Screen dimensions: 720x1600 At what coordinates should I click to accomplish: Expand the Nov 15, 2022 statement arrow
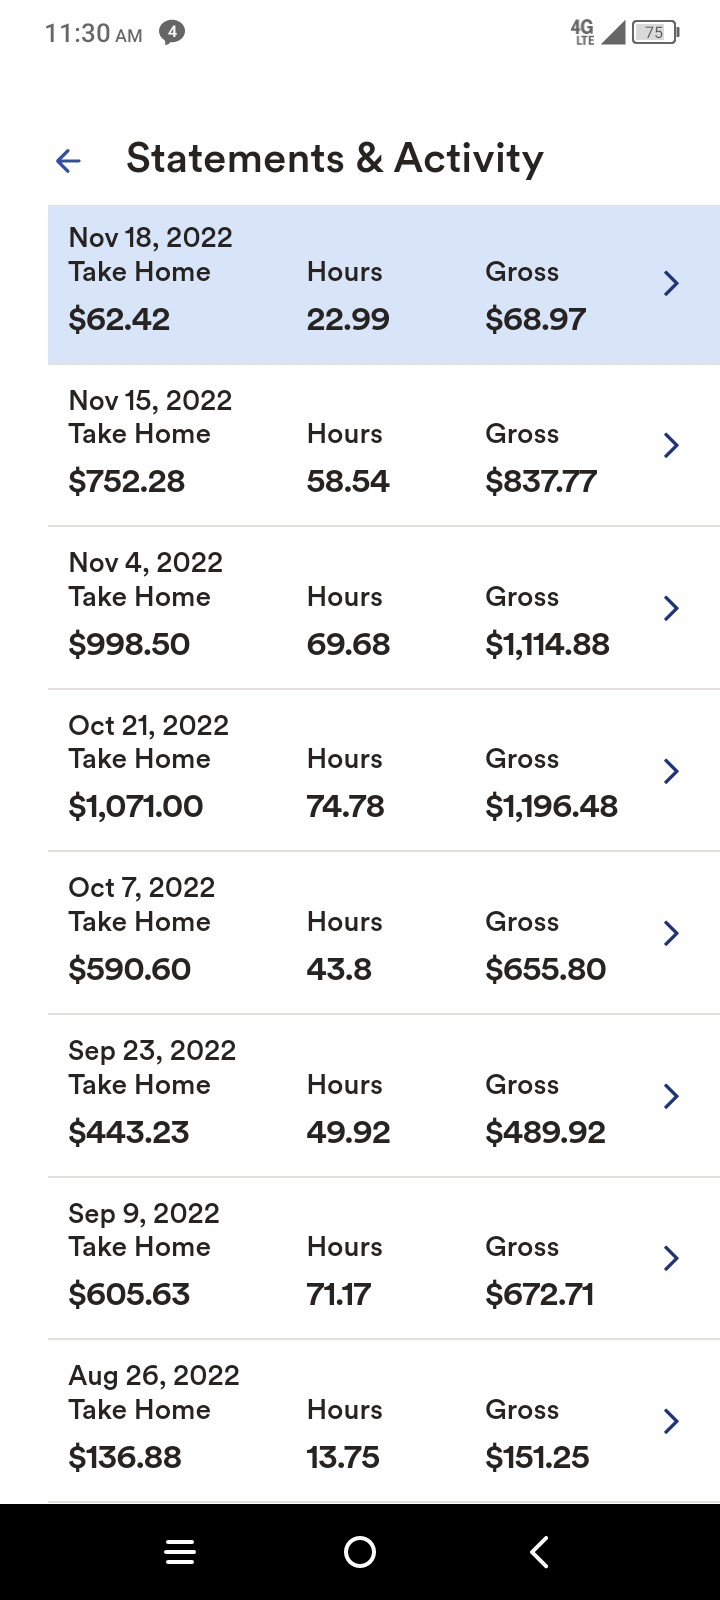coord(671,446)
